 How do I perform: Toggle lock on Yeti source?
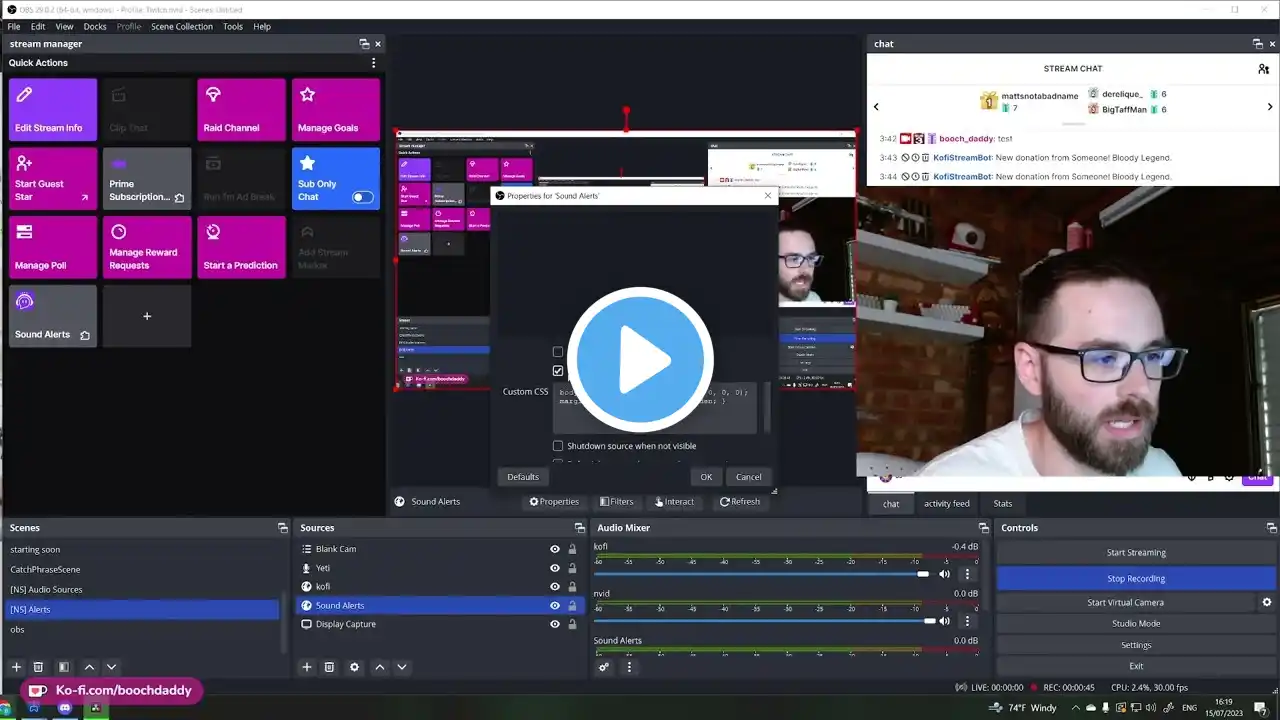click(572, 568)
